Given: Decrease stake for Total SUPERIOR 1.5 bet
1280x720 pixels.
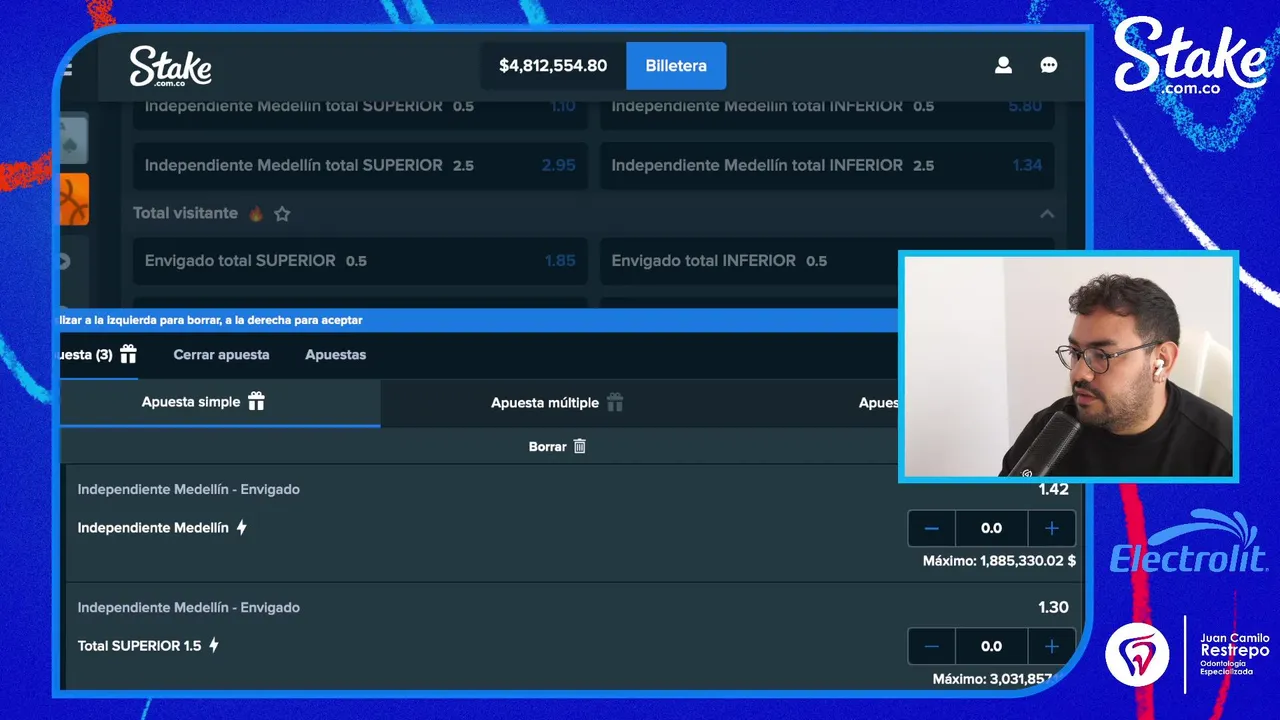Looking at the screenshot, I should (x=932, y=646).
